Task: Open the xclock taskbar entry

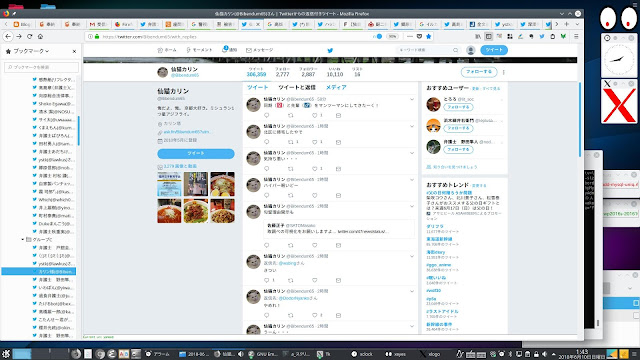Action: coord(362,354)
